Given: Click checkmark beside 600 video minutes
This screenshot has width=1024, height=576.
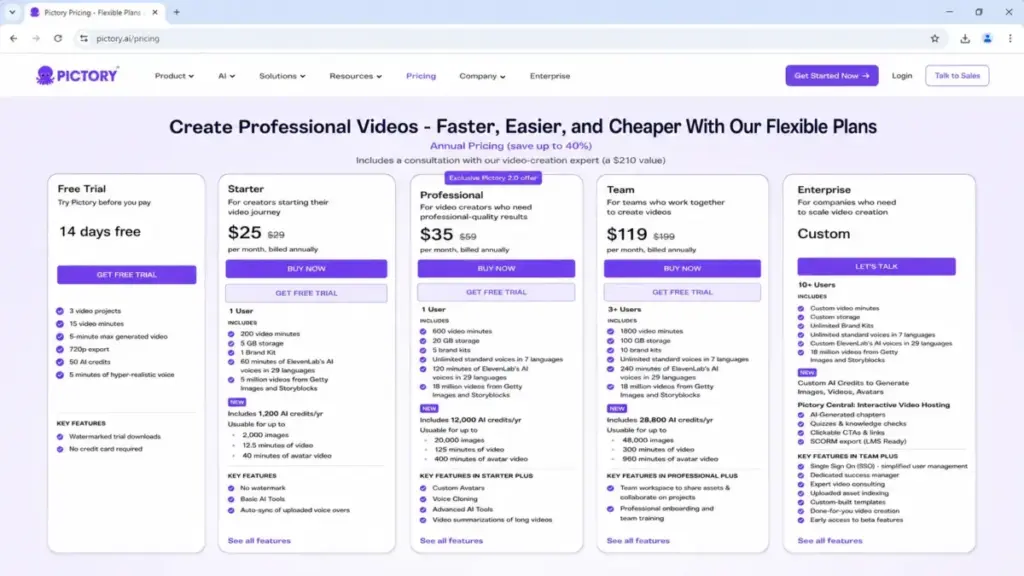Looking at the screenshot, I should [x=423, y=331].
